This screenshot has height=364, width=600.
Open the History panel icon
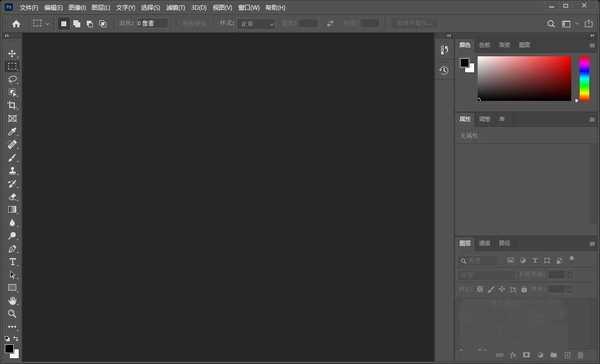(x=444, y=70)
